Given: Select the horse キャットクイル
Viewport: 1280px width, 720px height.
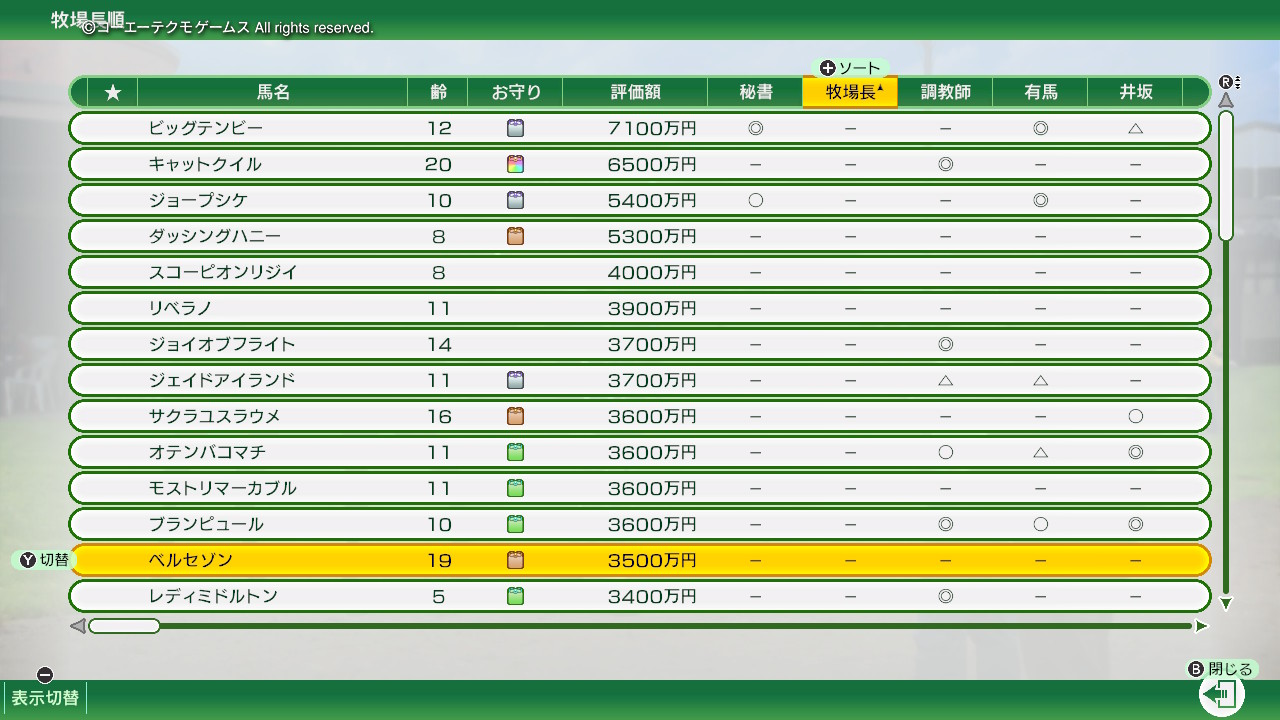Looking at the screenshot, I should coord(640,164).
